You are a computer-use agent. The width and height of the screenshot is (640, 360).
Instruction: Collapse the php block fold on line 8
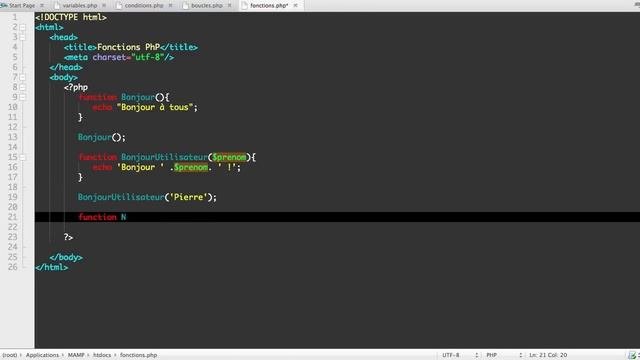click(x=23, y=87)
